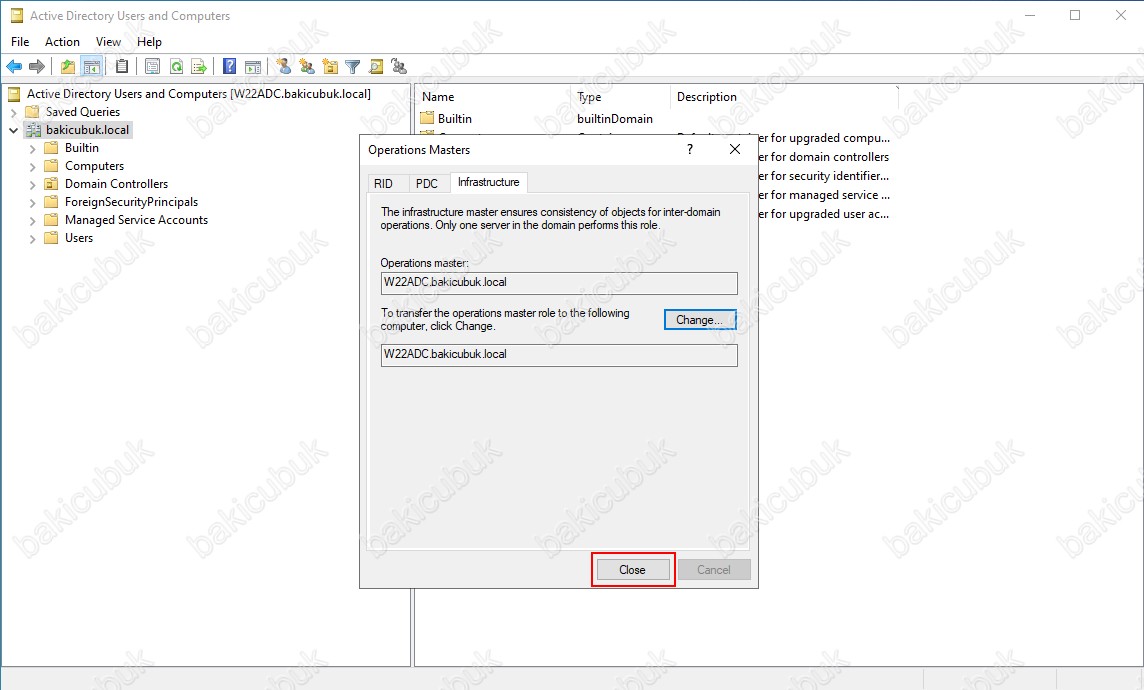Click the Operations master name field
This screenshot has width=1144, height=690.
(x=559, y=283)
